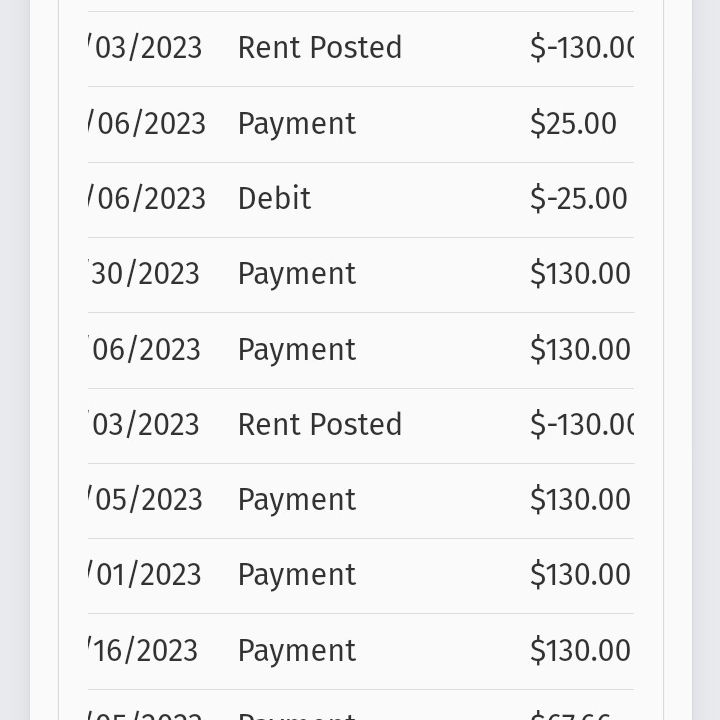Select the Payment label in the 30/2023 row
This screenshot has width=720, height=720.
click(x=297, y=275)
